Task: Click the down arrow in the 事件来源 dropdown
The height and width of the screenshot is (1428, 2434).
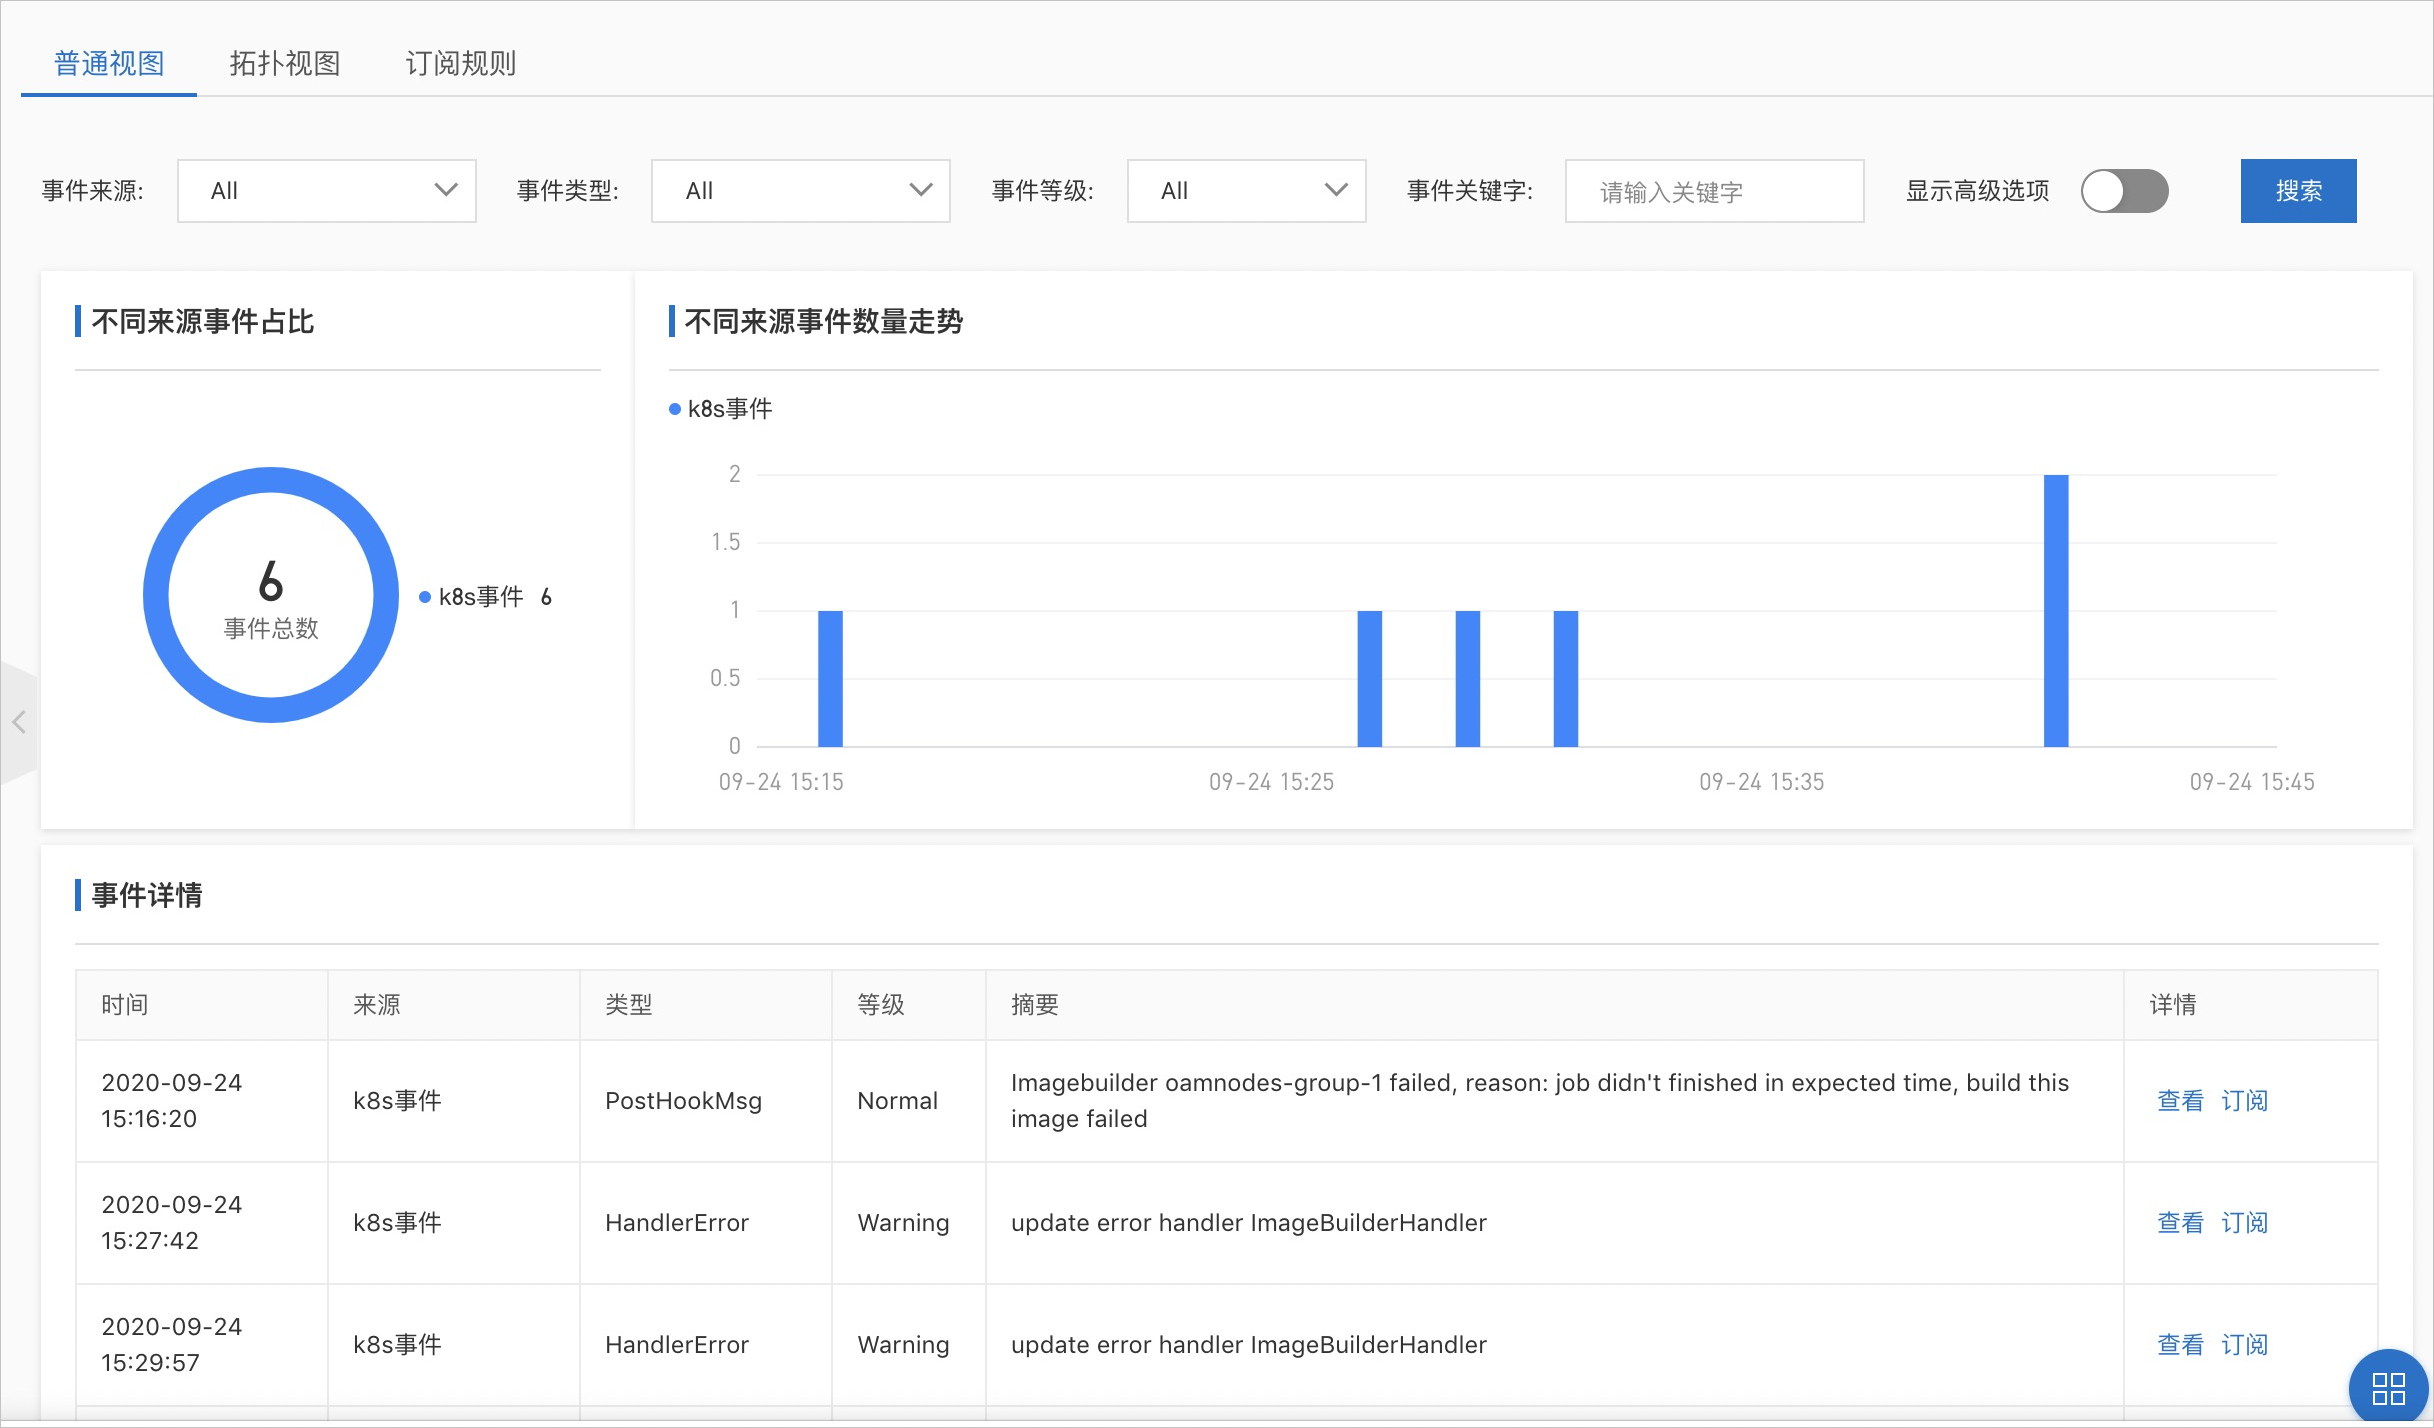Action: (446, 190)
